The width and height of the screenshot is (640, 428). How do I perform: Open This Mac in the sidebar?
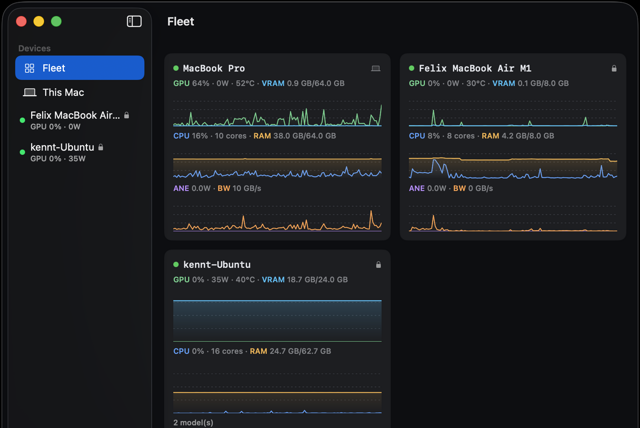coord(80,92)
